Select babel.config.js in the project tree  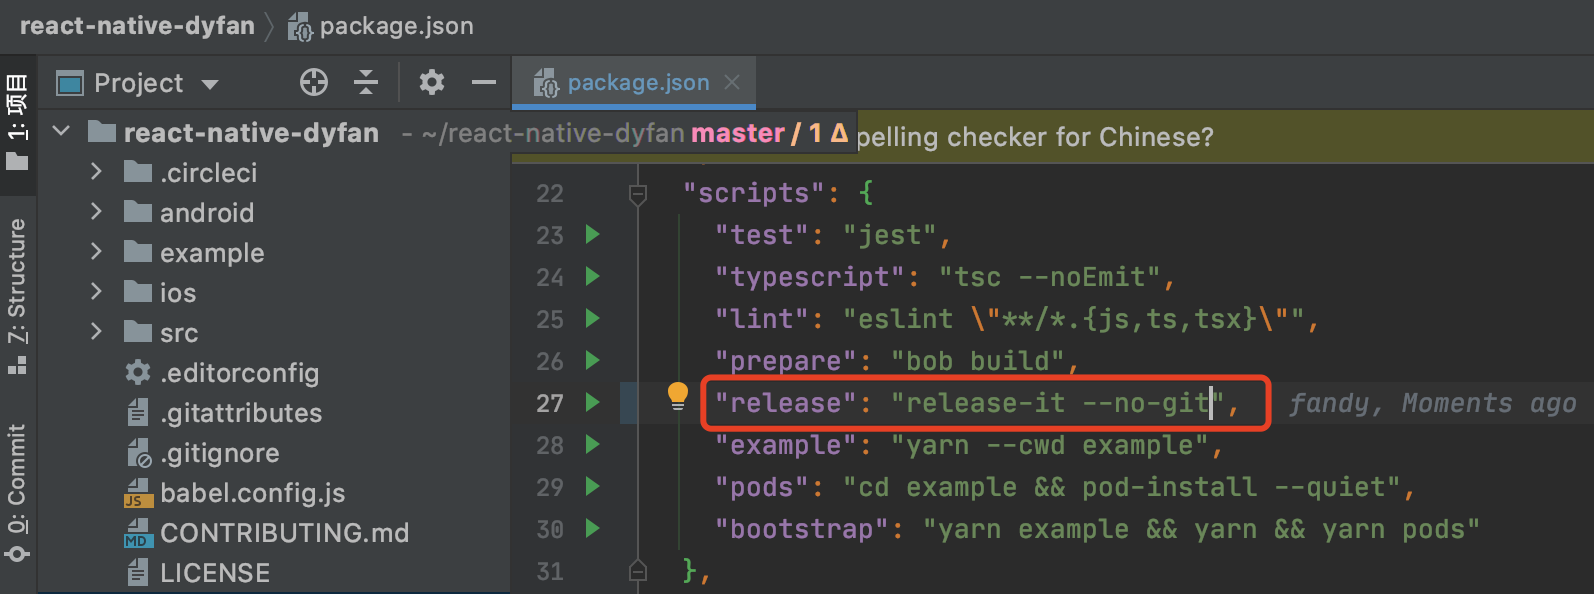pyautogui.click(x=252, y=493)
